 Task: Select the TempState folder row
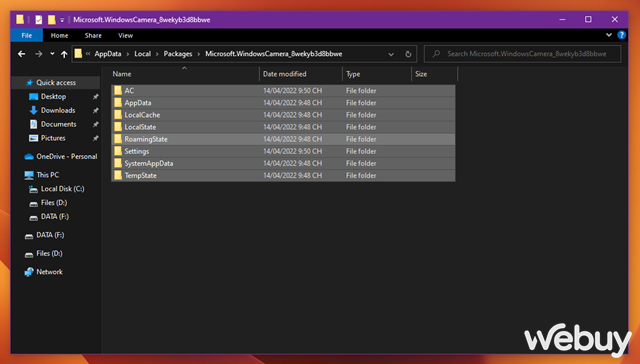pyautogui.click(x=283, y=175)
